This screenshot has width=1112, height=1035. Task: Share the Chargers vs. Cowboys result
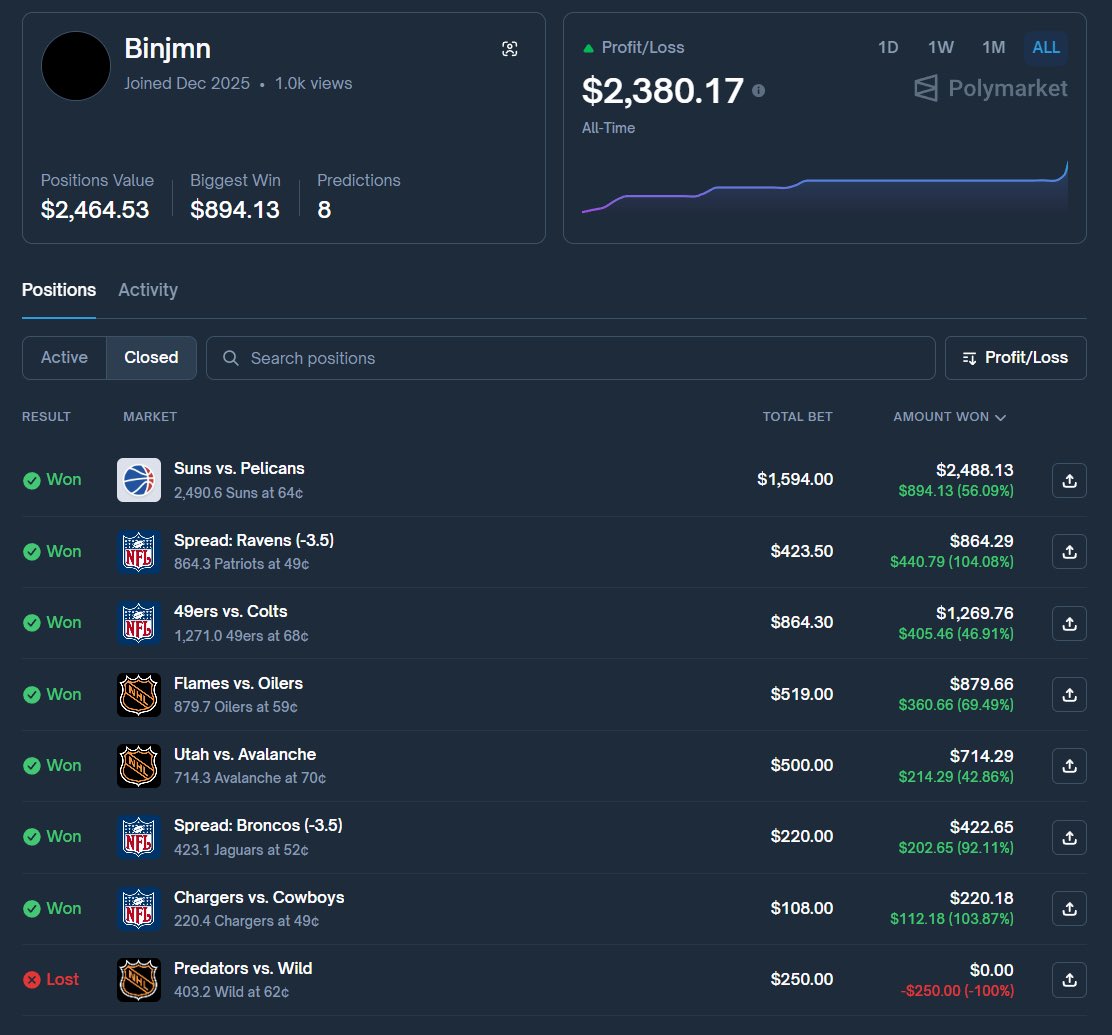[1069, 908]
